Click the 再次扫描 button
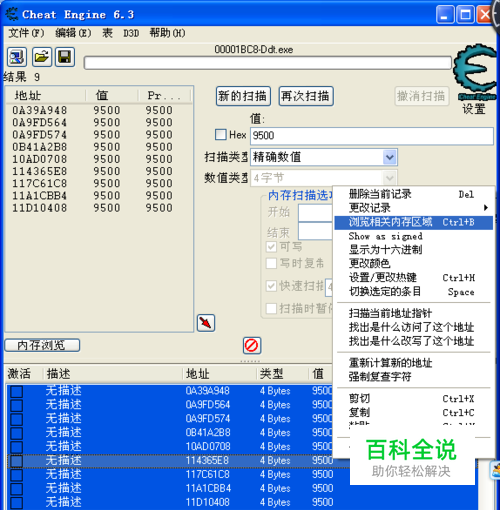Screen dimensions: 500x510 tap(306, 96)
